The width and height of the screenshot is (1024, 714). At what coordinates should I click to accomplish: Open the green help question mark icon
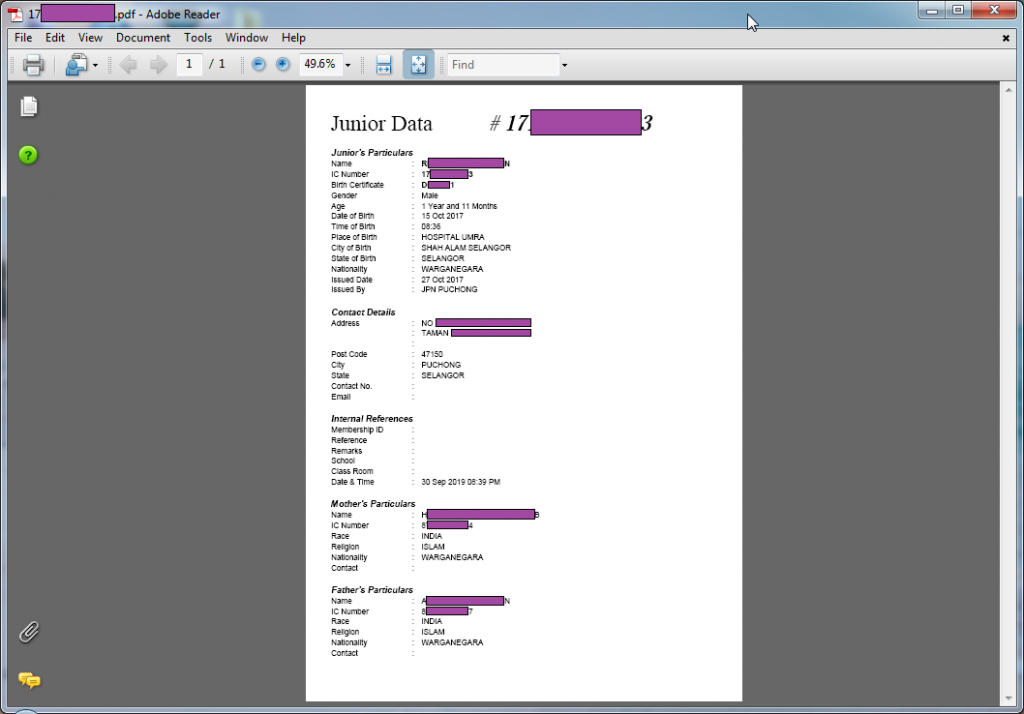(28, 155)
